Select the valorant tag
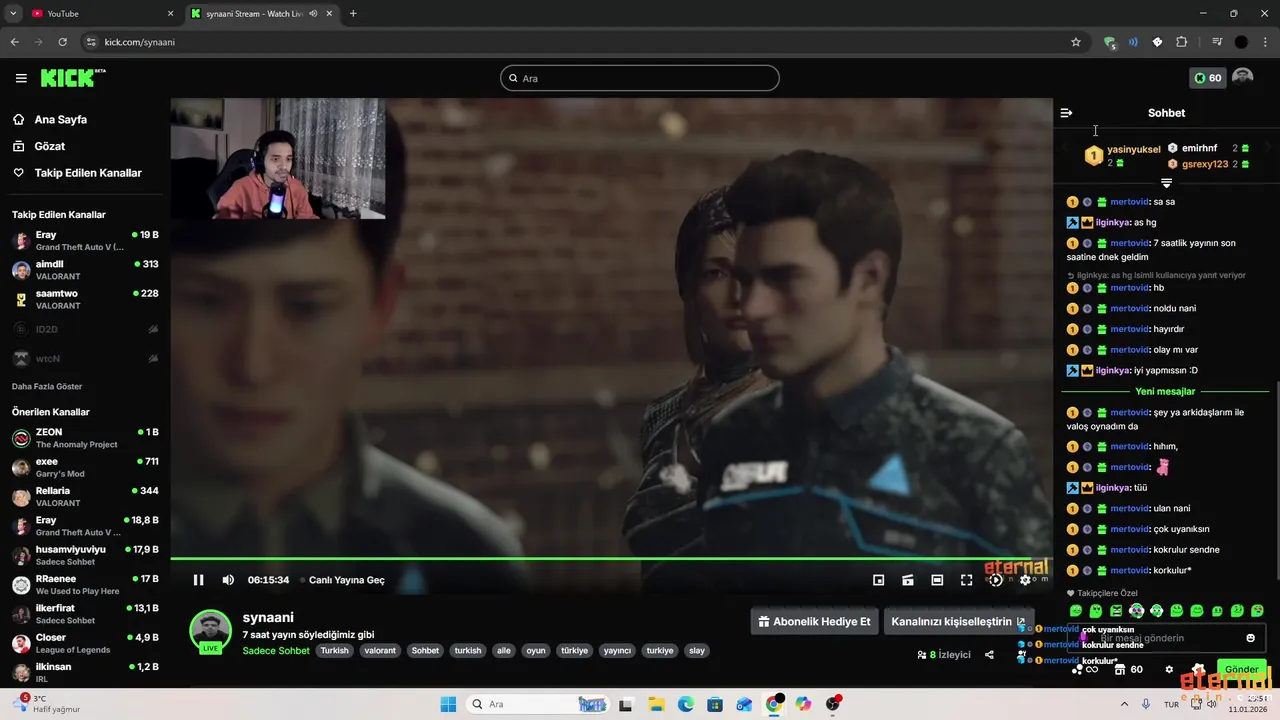Screen dimensions: 1280x720 click(380, 650)
